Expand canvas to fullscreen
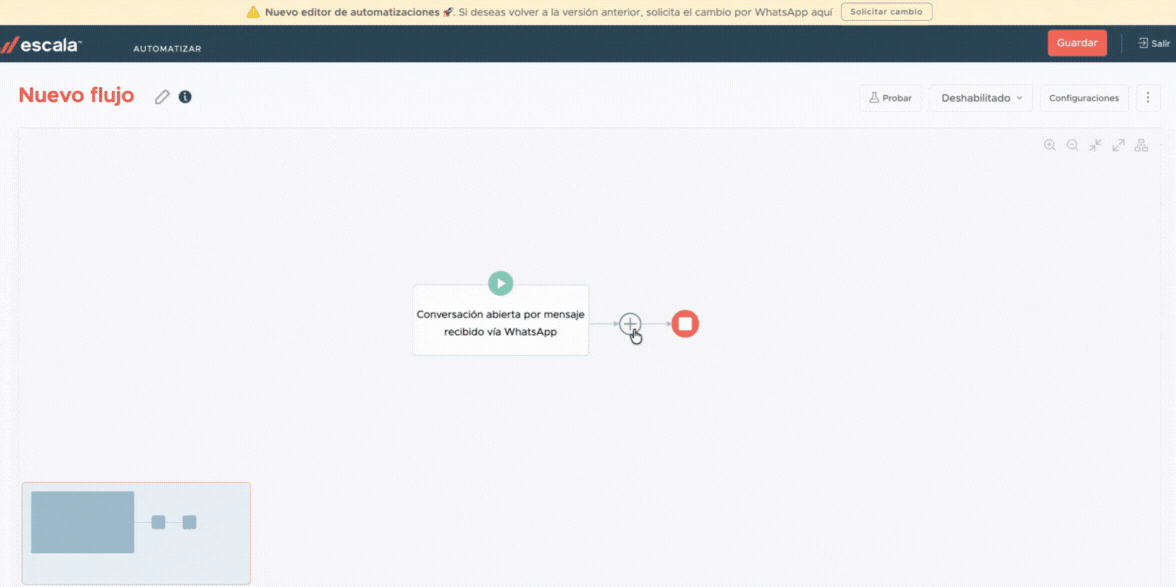This screenshot has width=1176, height=587. pos(1118,145)
